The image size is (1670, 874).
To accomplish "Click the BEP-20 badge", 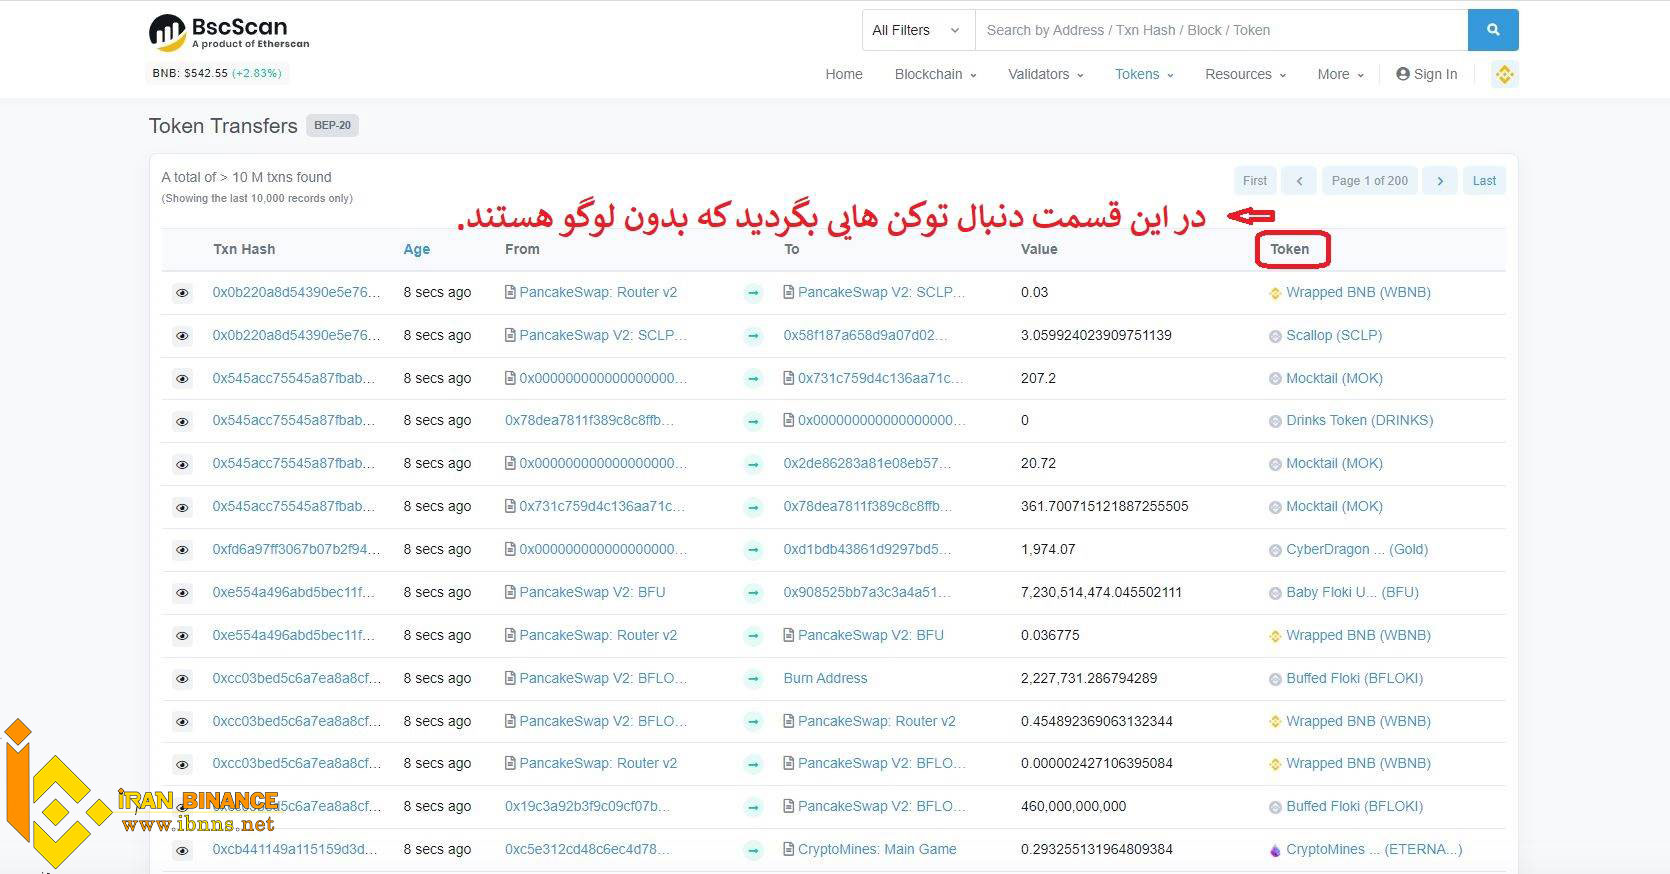I will (x=332, y=126).
